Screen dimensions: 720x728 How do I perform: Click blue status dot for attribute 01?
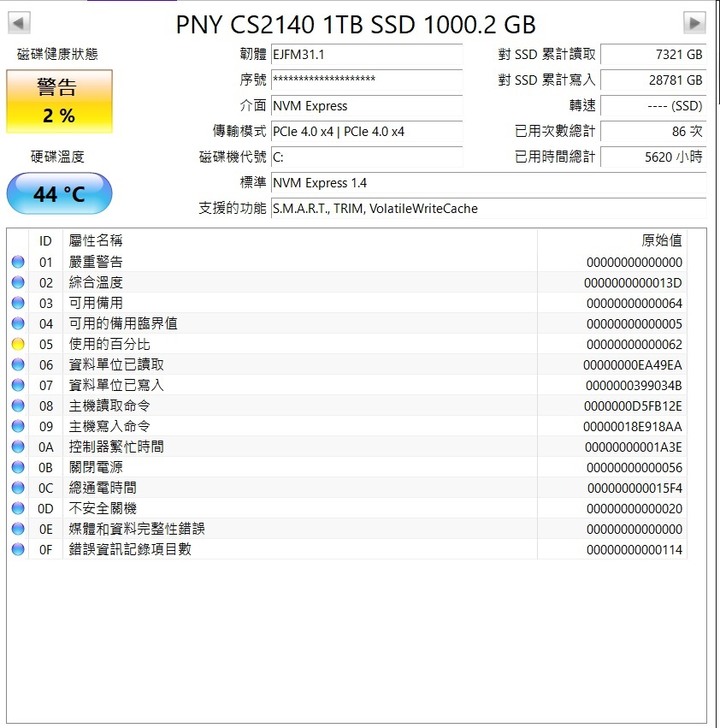point(18,262)
